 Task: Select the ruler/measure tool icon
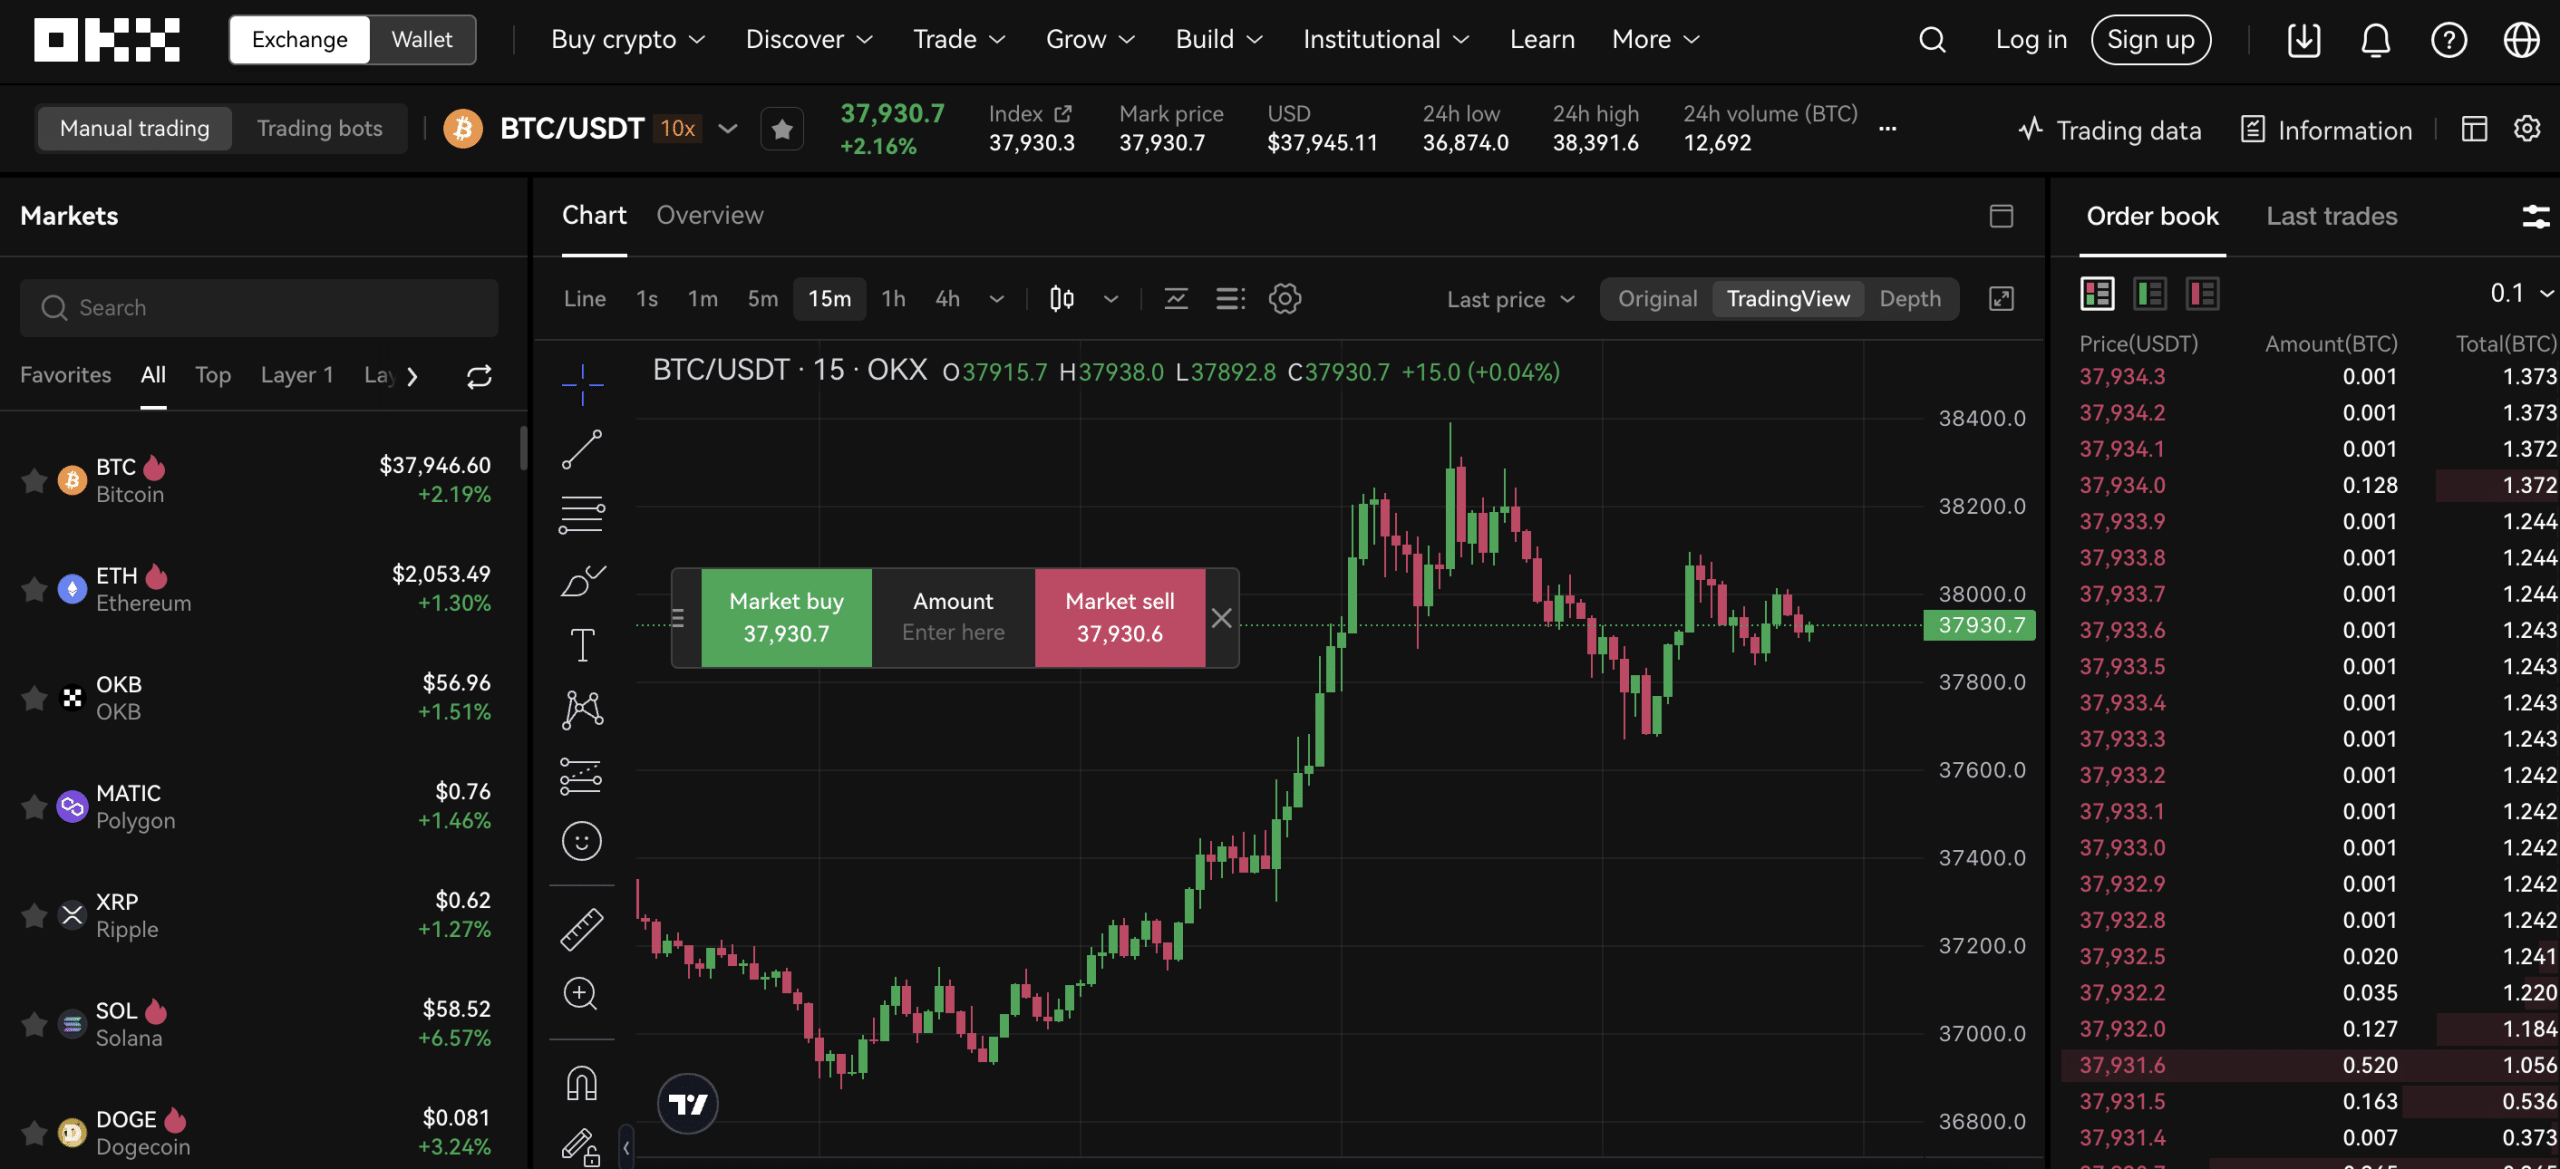click(x=581, y=927)
